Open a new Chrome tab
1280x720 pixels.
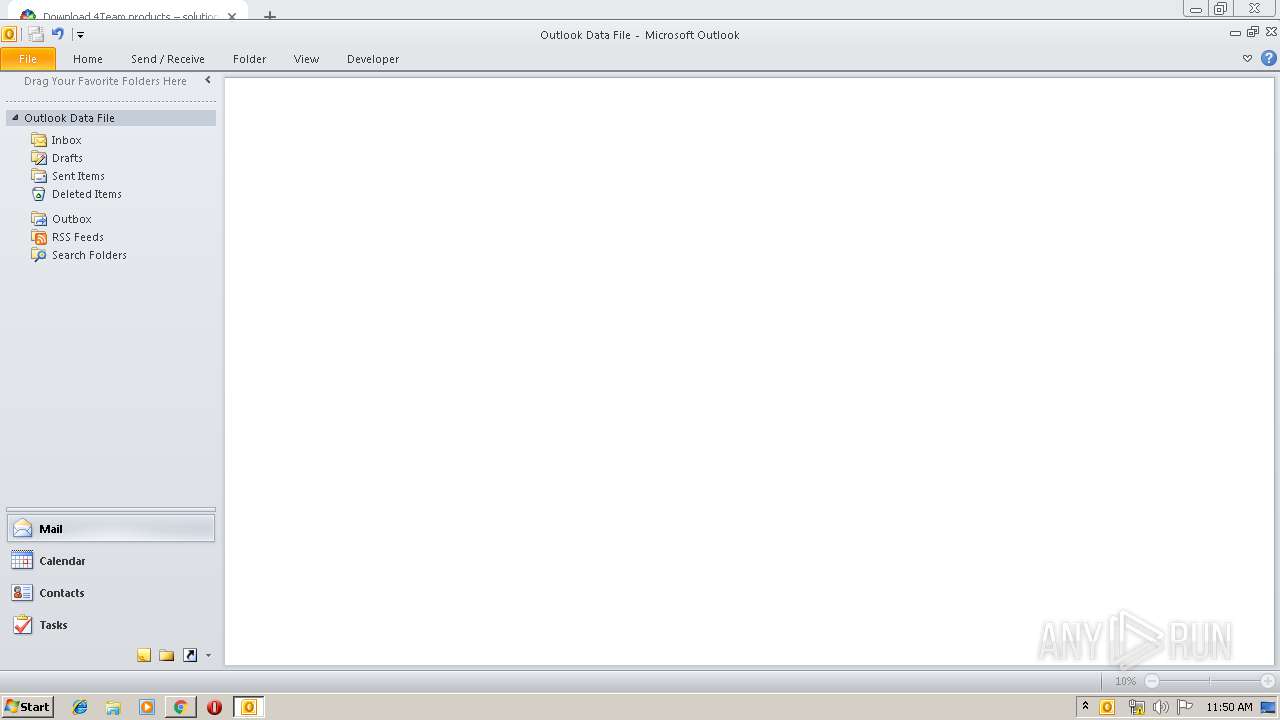click(270, 16)
